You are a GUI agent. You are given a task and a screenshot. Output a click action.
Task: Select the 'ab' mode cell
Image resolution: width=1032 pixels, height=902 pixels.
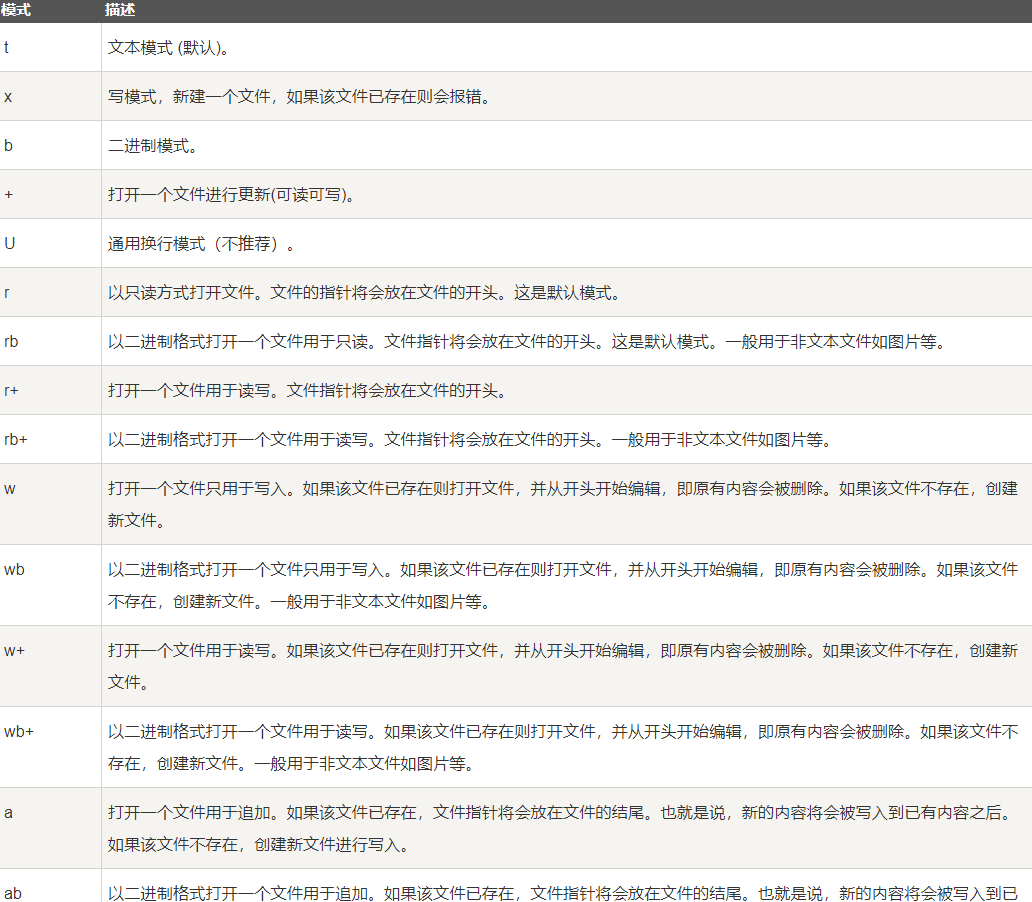click(50, 886)
